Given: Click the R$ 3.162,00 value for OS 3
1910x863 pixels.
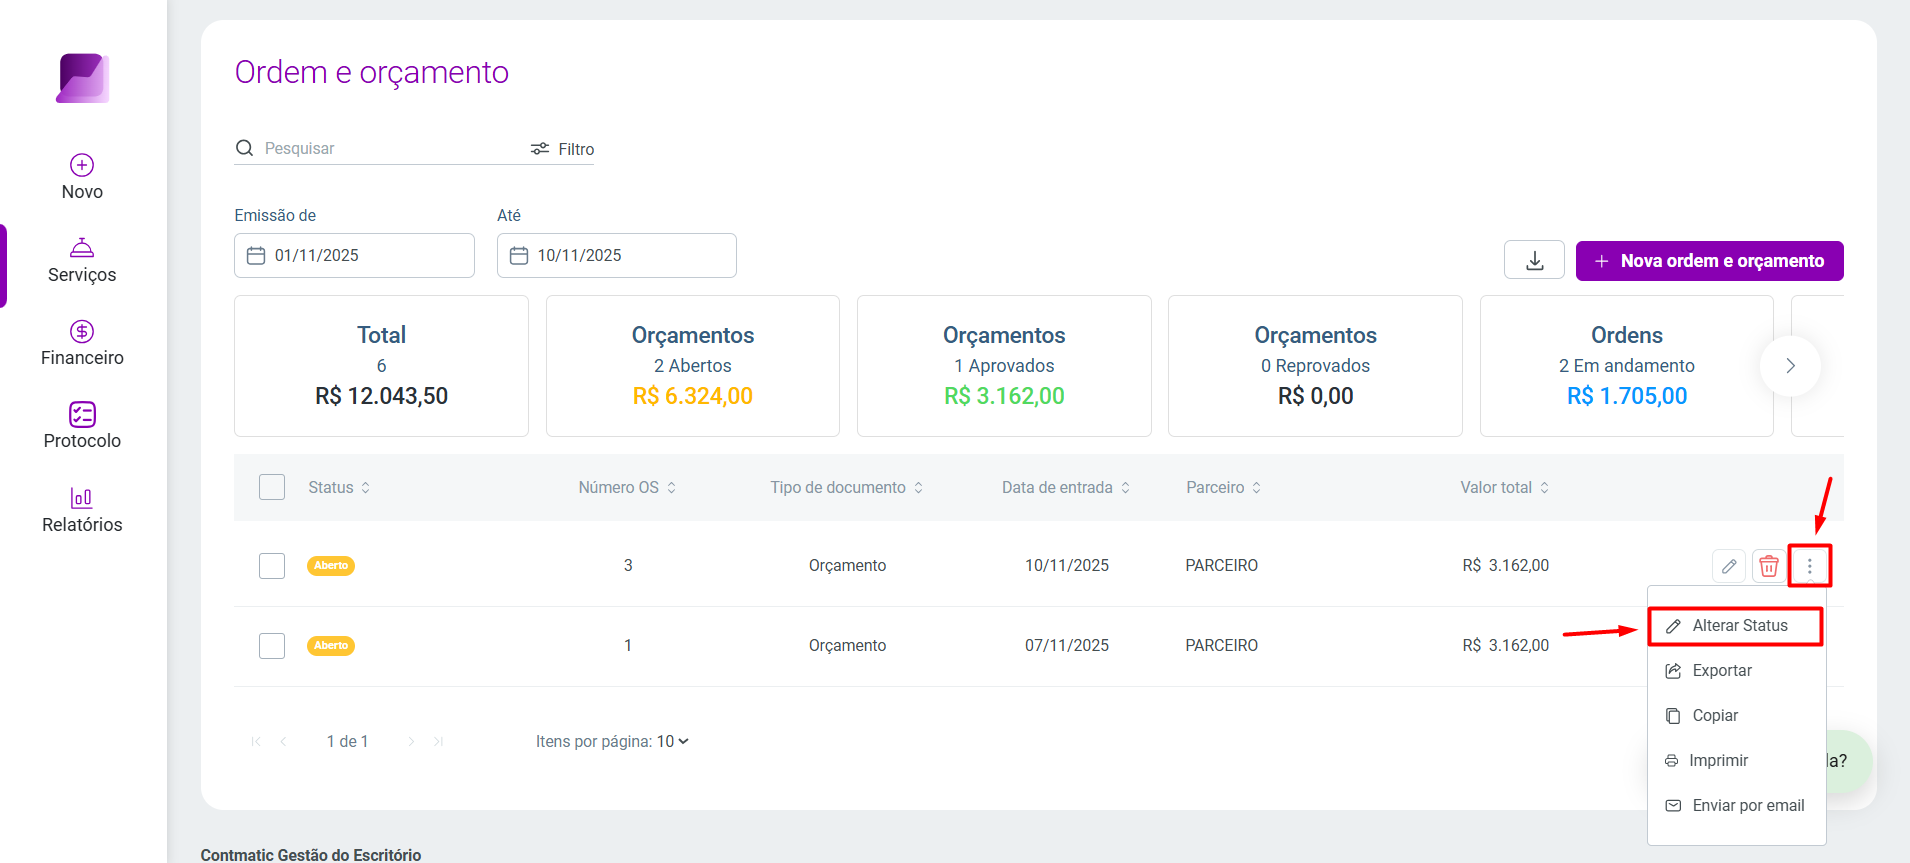Looking at the screenshot, I should coord(1505,566).
